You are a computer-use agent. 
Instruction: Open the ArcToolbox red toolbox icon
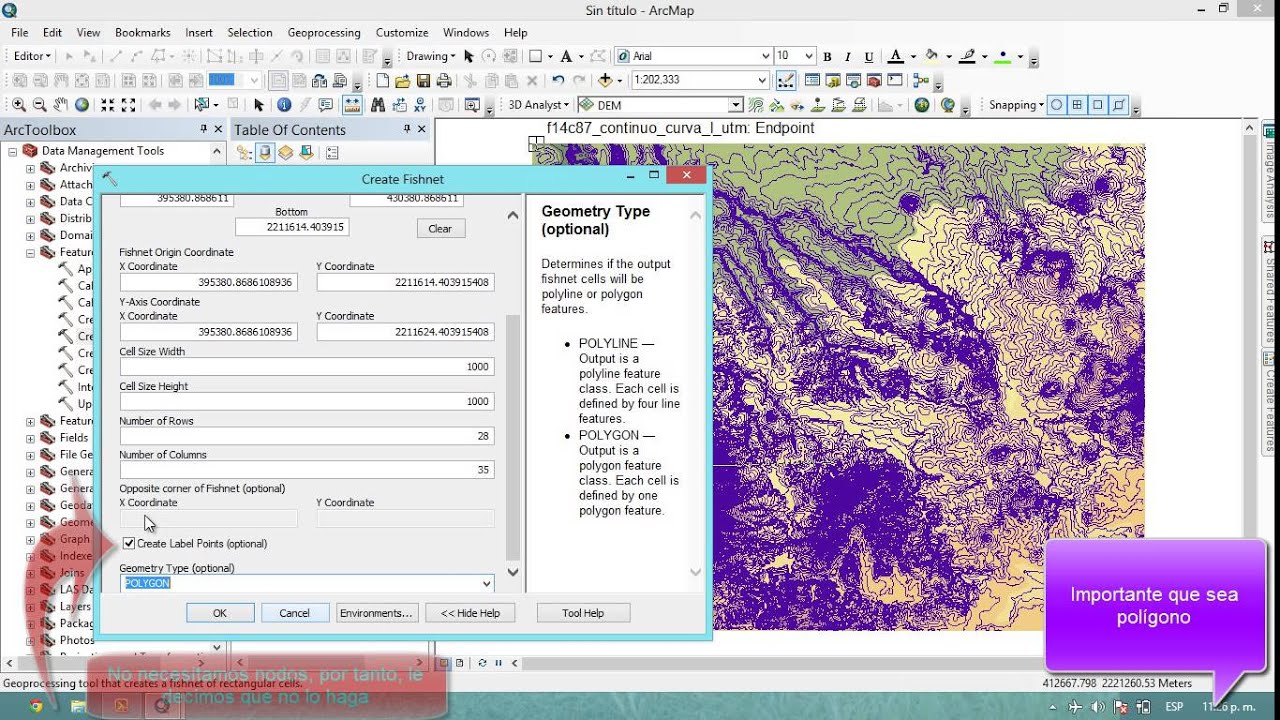tap(874, 80)
